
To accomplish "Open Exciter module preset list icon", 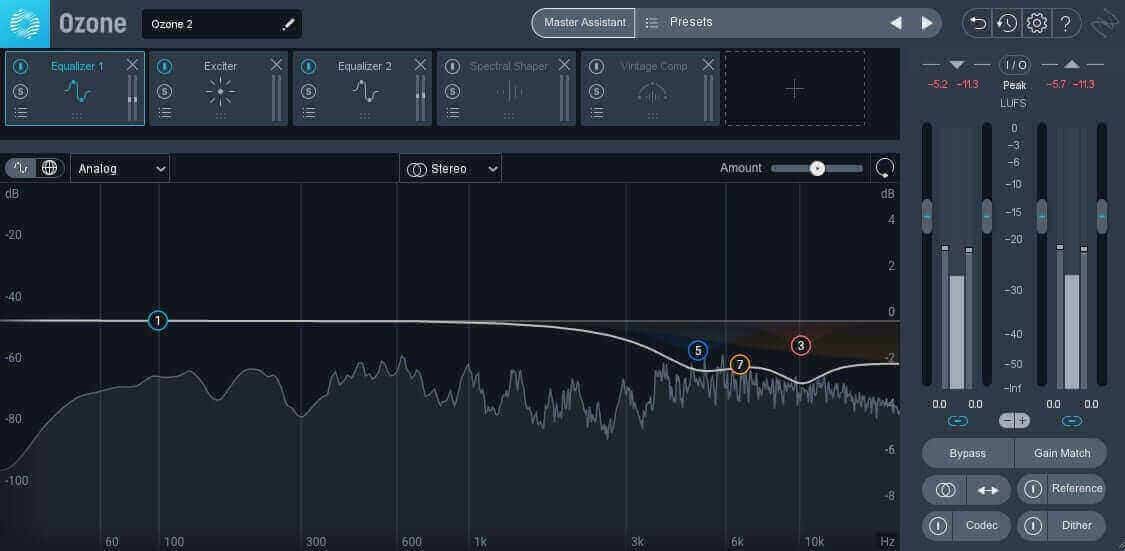I will pos(165,113).
